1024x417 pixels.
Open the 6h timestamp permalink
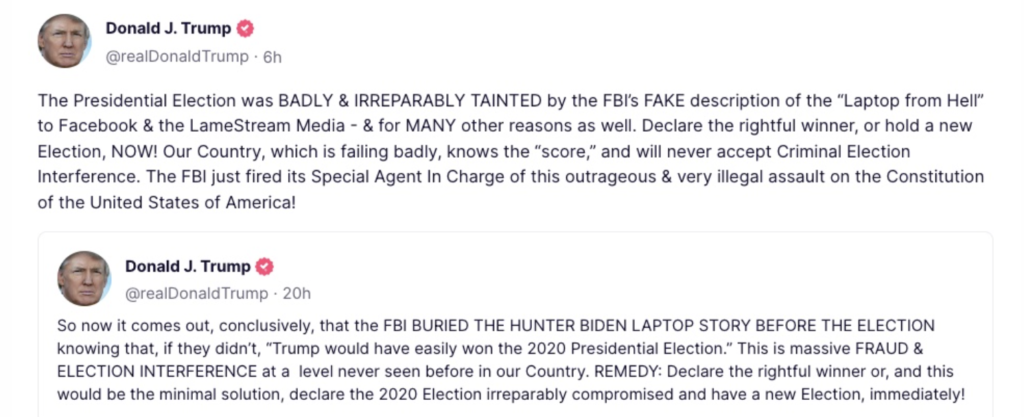(272, 57)
